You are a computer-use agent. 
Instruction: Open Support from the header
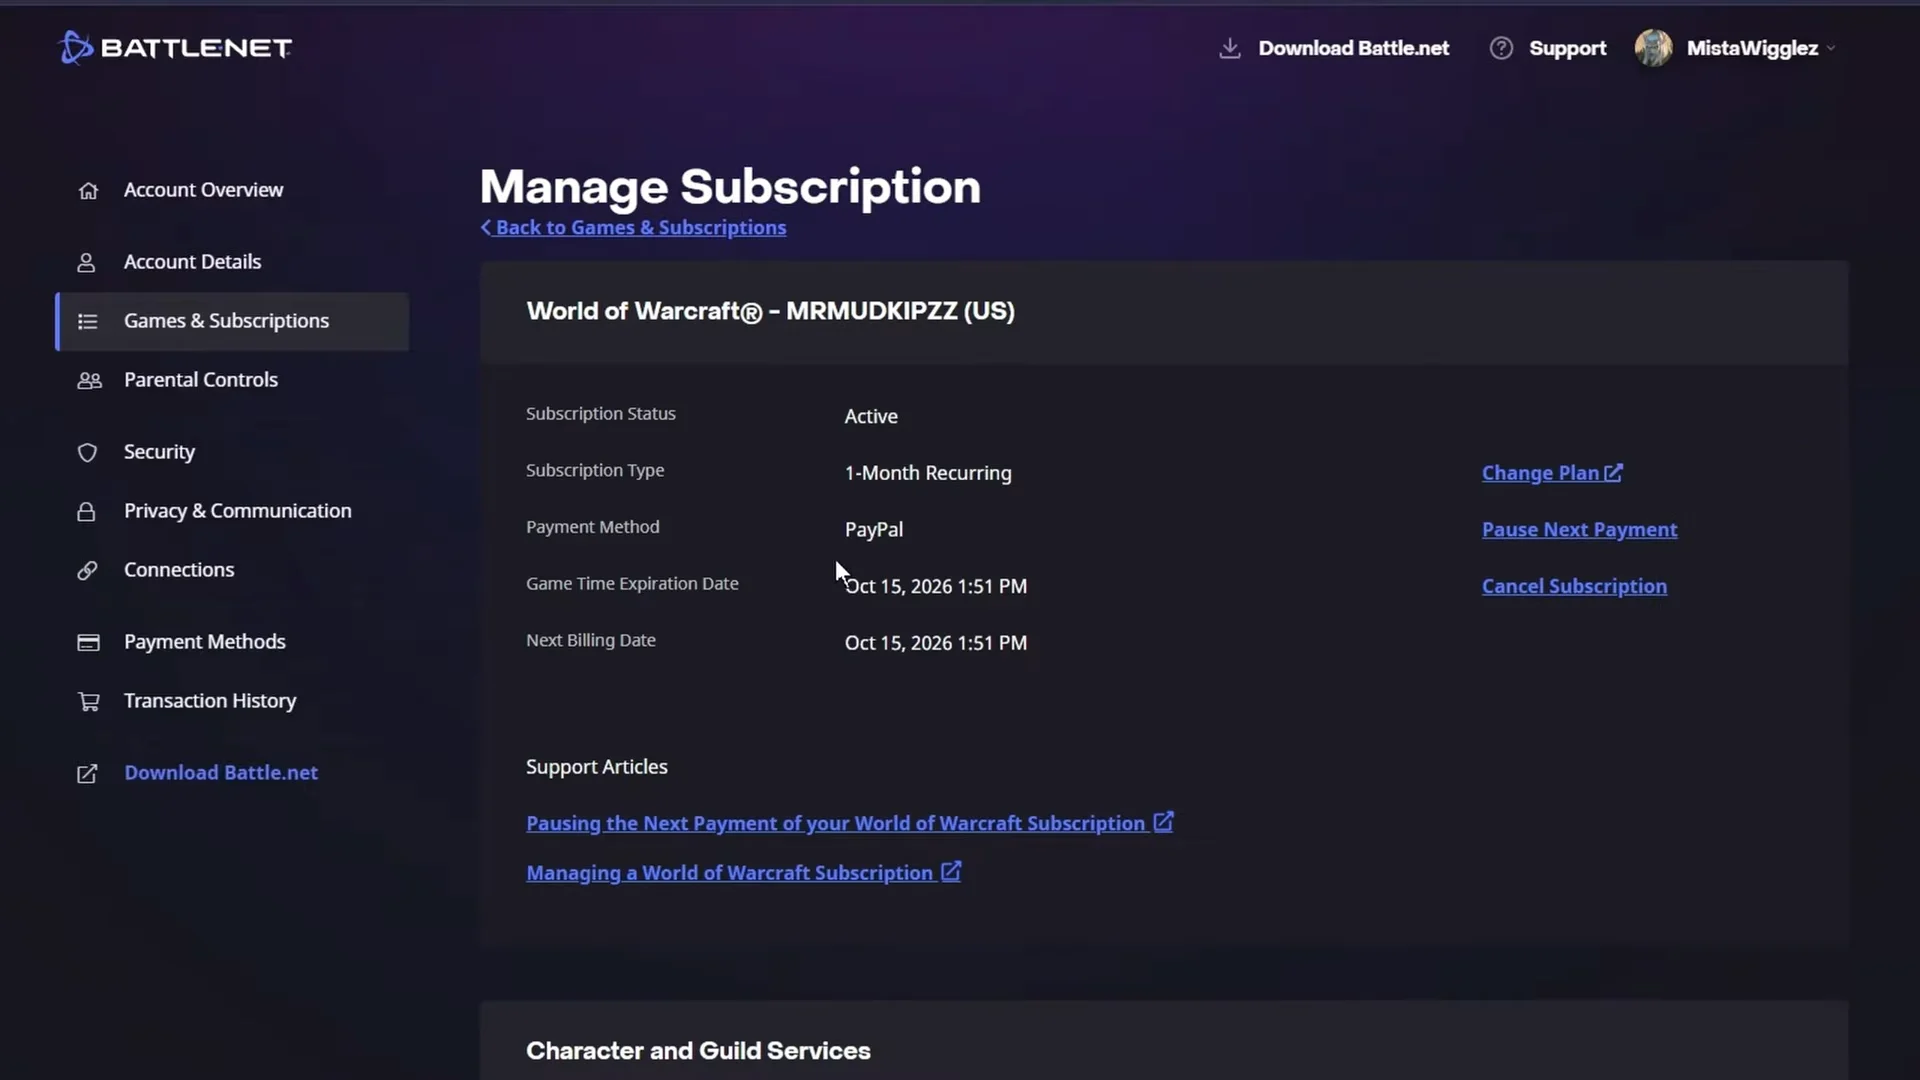click(1567, 48)
